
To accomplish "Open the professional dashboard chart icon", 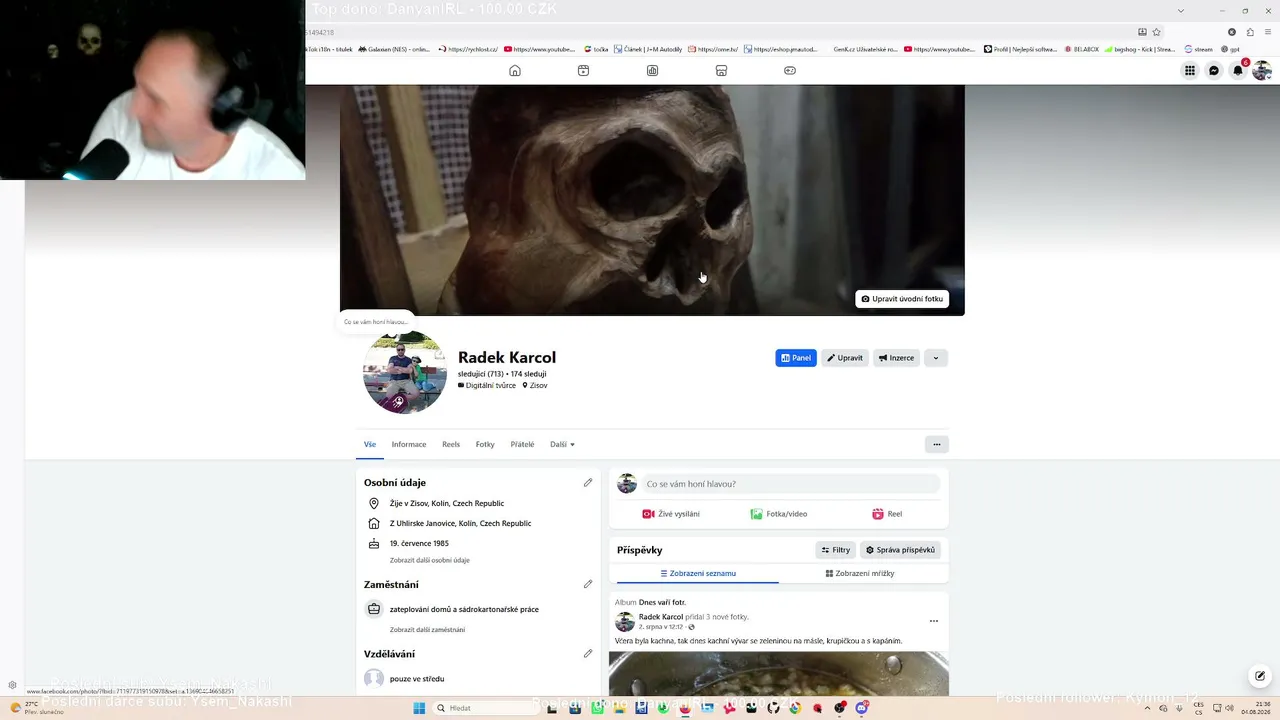I will 652,71.
